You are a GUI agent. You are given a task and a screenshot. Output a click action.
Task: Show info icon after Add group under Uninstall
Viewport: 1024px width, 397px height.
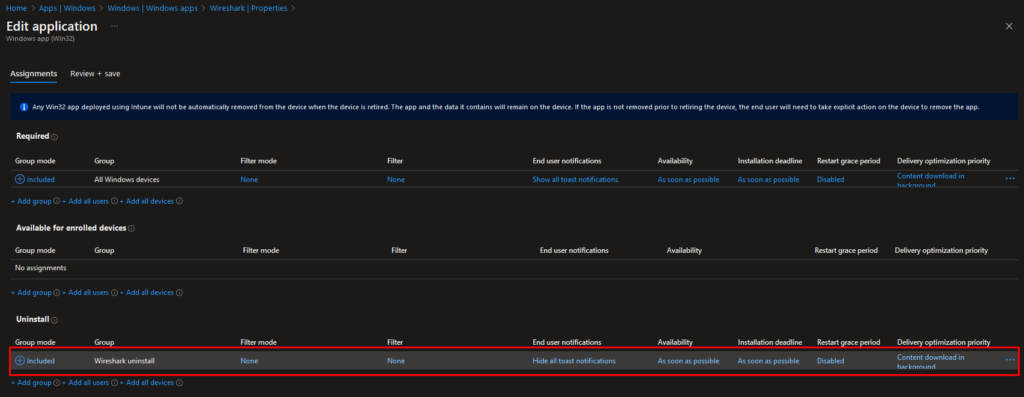pyautogui.click(x=56, y=383)
